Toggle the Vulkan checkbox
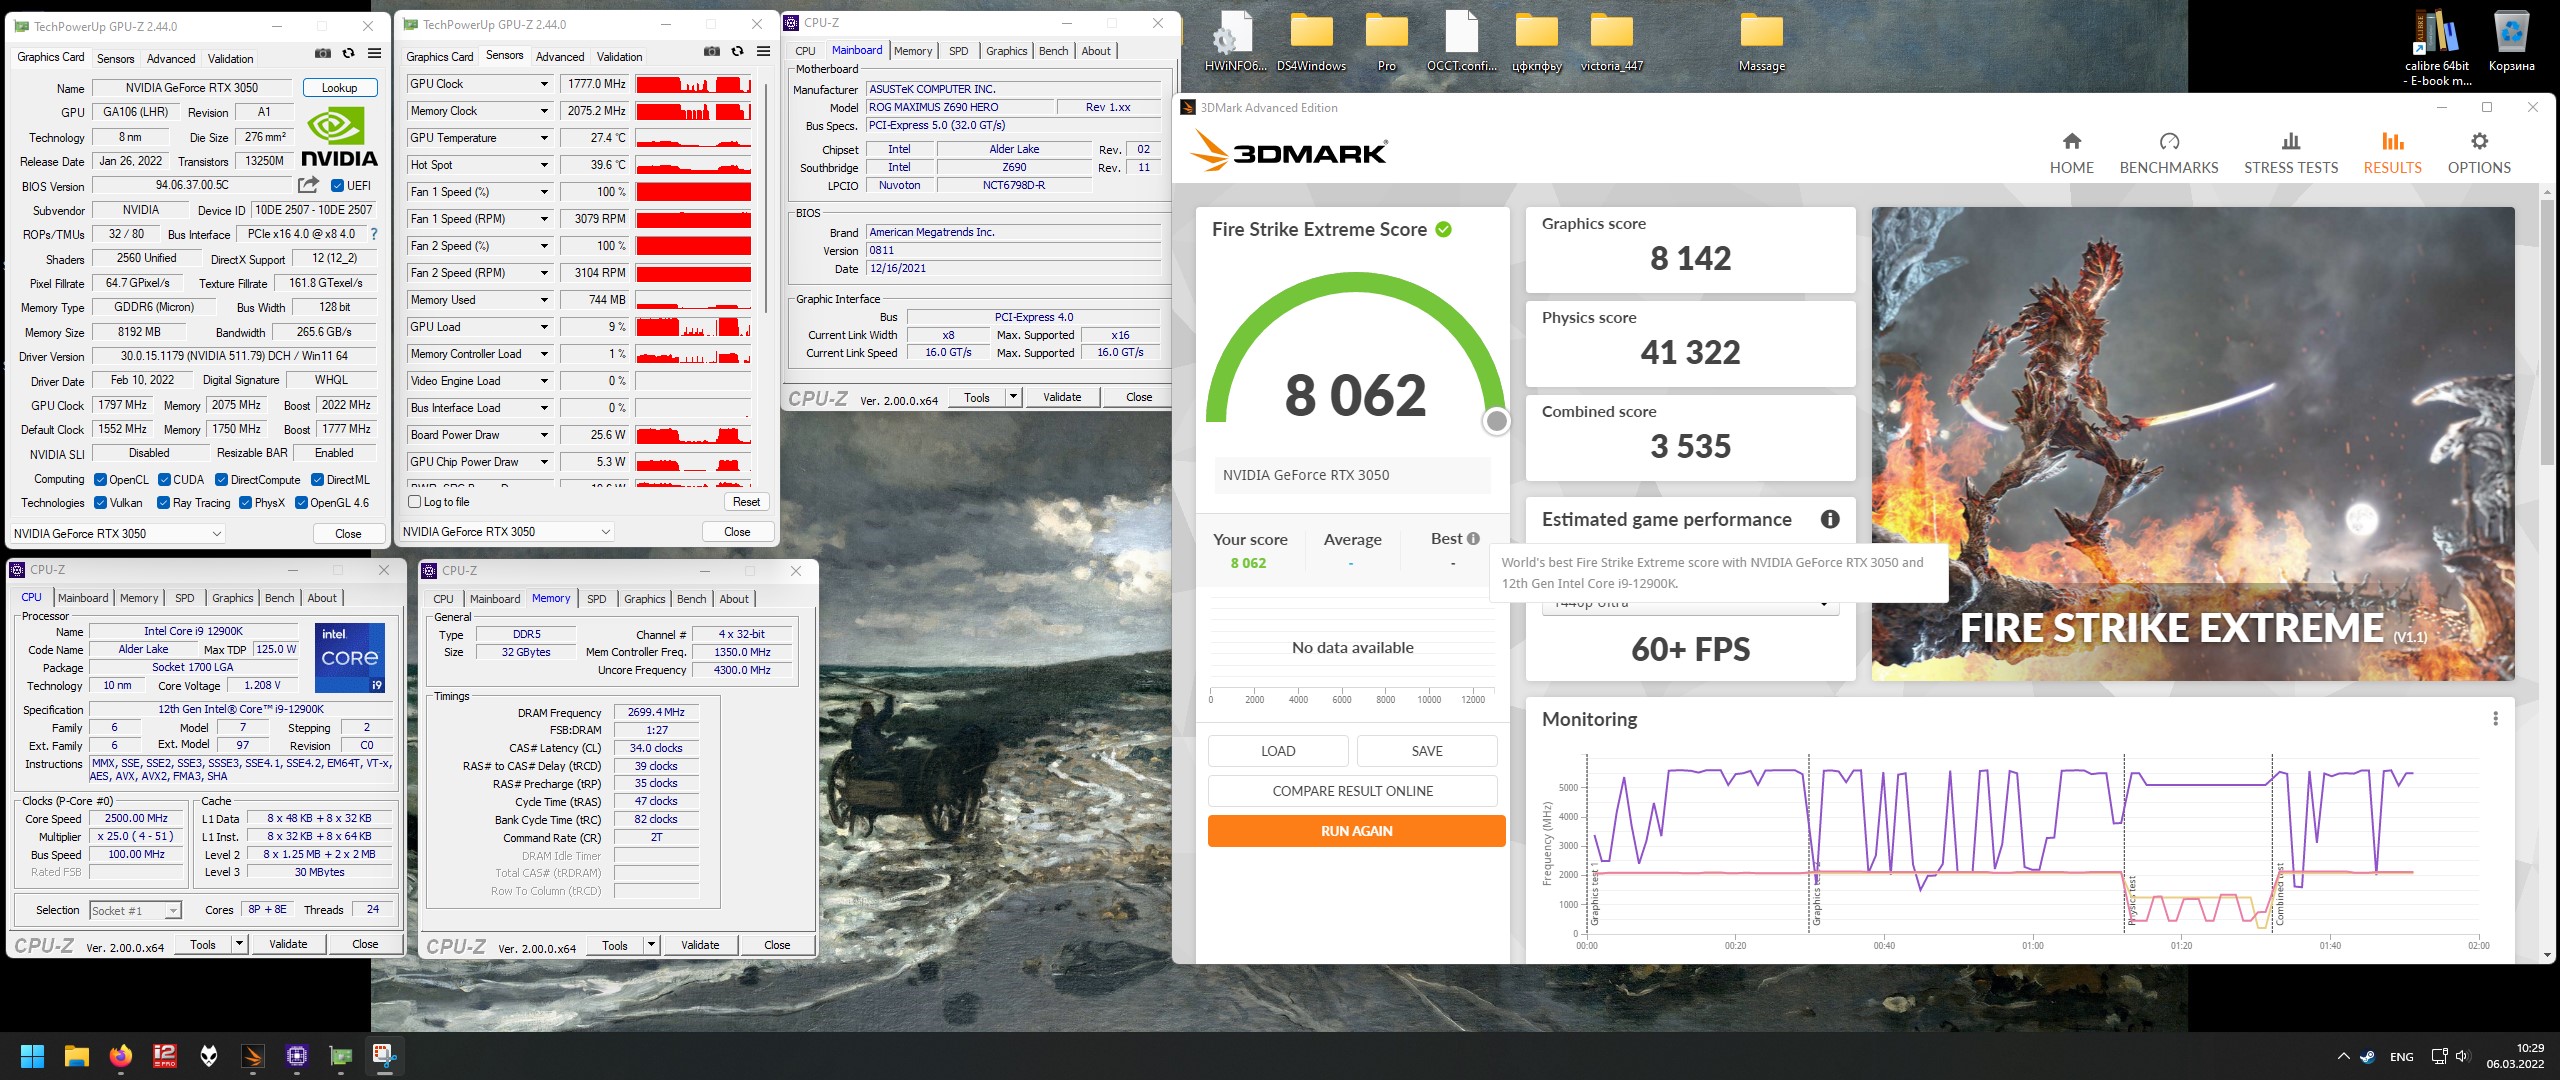The image size is (2560, 1080). pos(100,503)
